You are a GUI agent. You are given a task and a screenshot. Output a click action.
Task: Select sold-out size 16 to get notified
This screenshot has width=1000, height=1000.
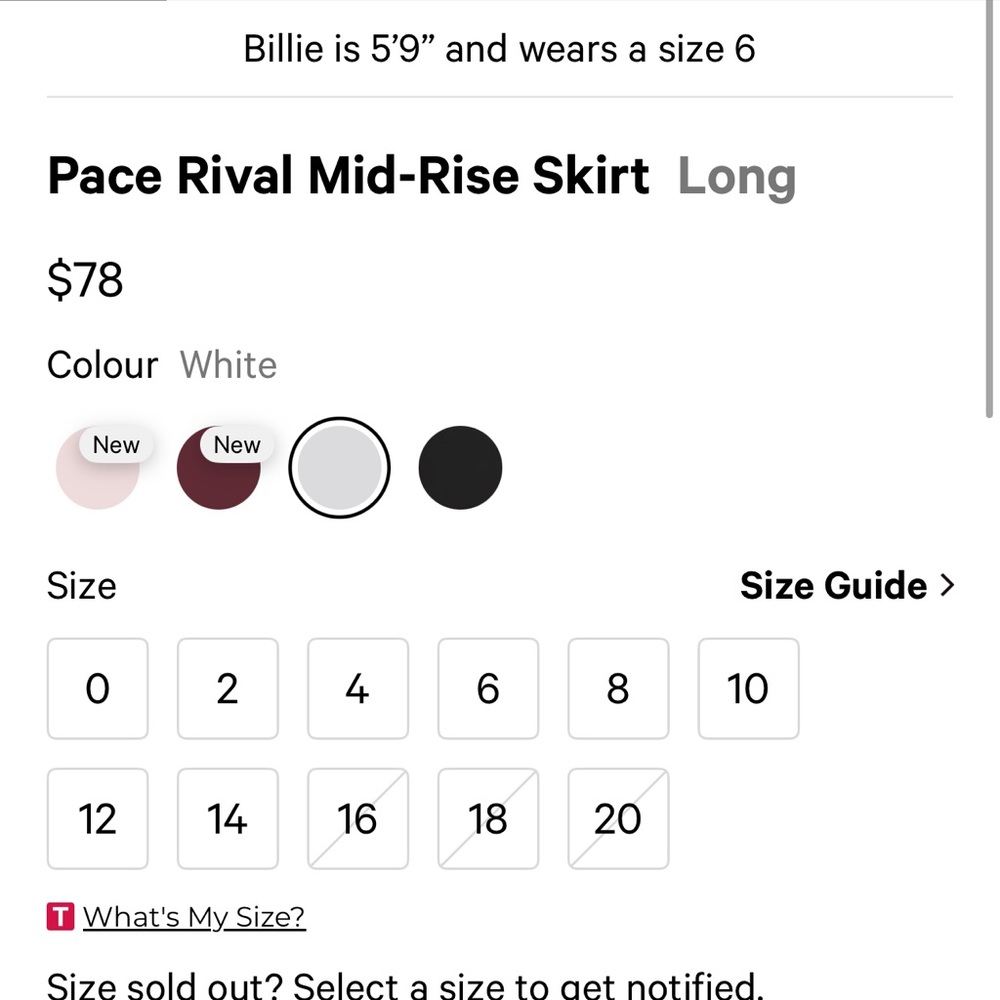pos(357,819)
